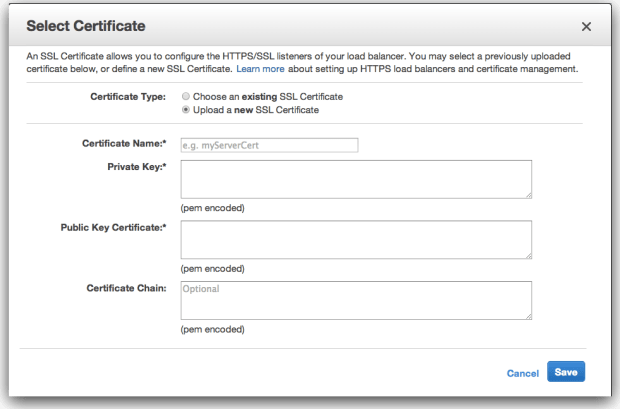The height and width of the screenshot is (409, 620).
Task: Click the Certificate Chain label
Action: [x=127, y=288]
